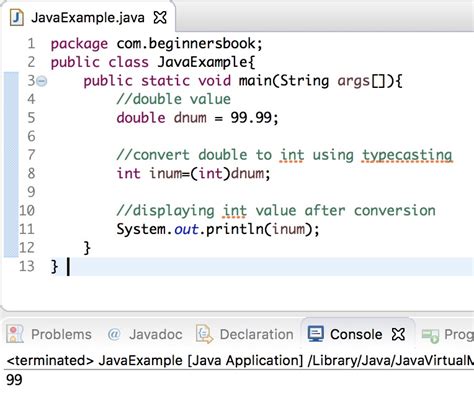
Task: Click the Javadoc @ icon
Action: click(x=114, y=334)
